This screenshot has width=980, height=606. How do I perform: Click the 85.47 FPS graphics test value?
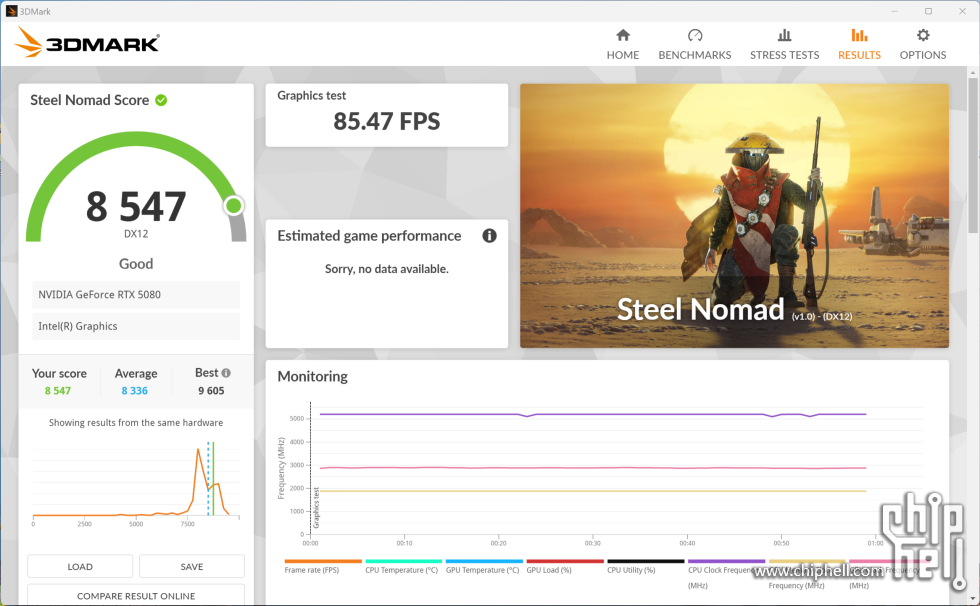[386, 121]
